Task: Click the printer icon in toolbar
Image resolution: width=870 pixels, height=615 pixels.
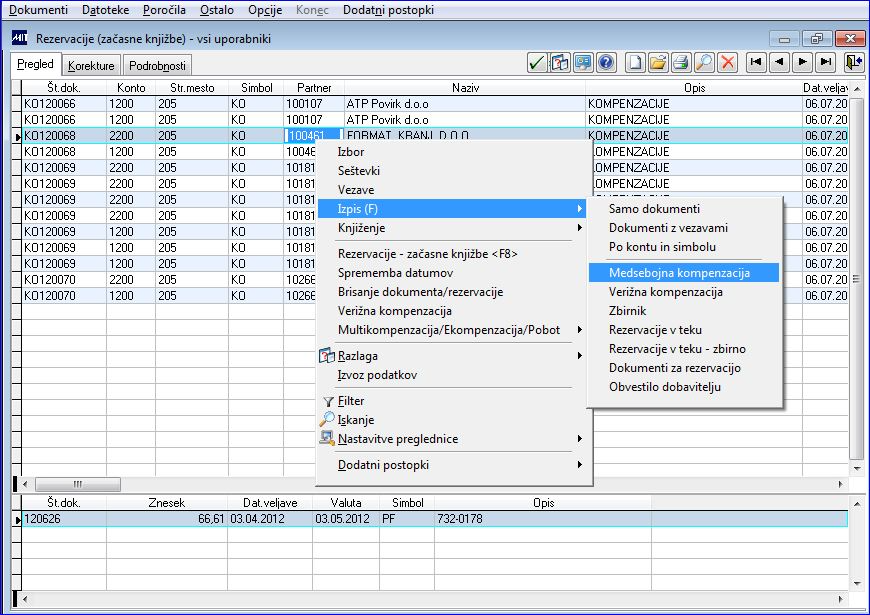Action: 681,63
